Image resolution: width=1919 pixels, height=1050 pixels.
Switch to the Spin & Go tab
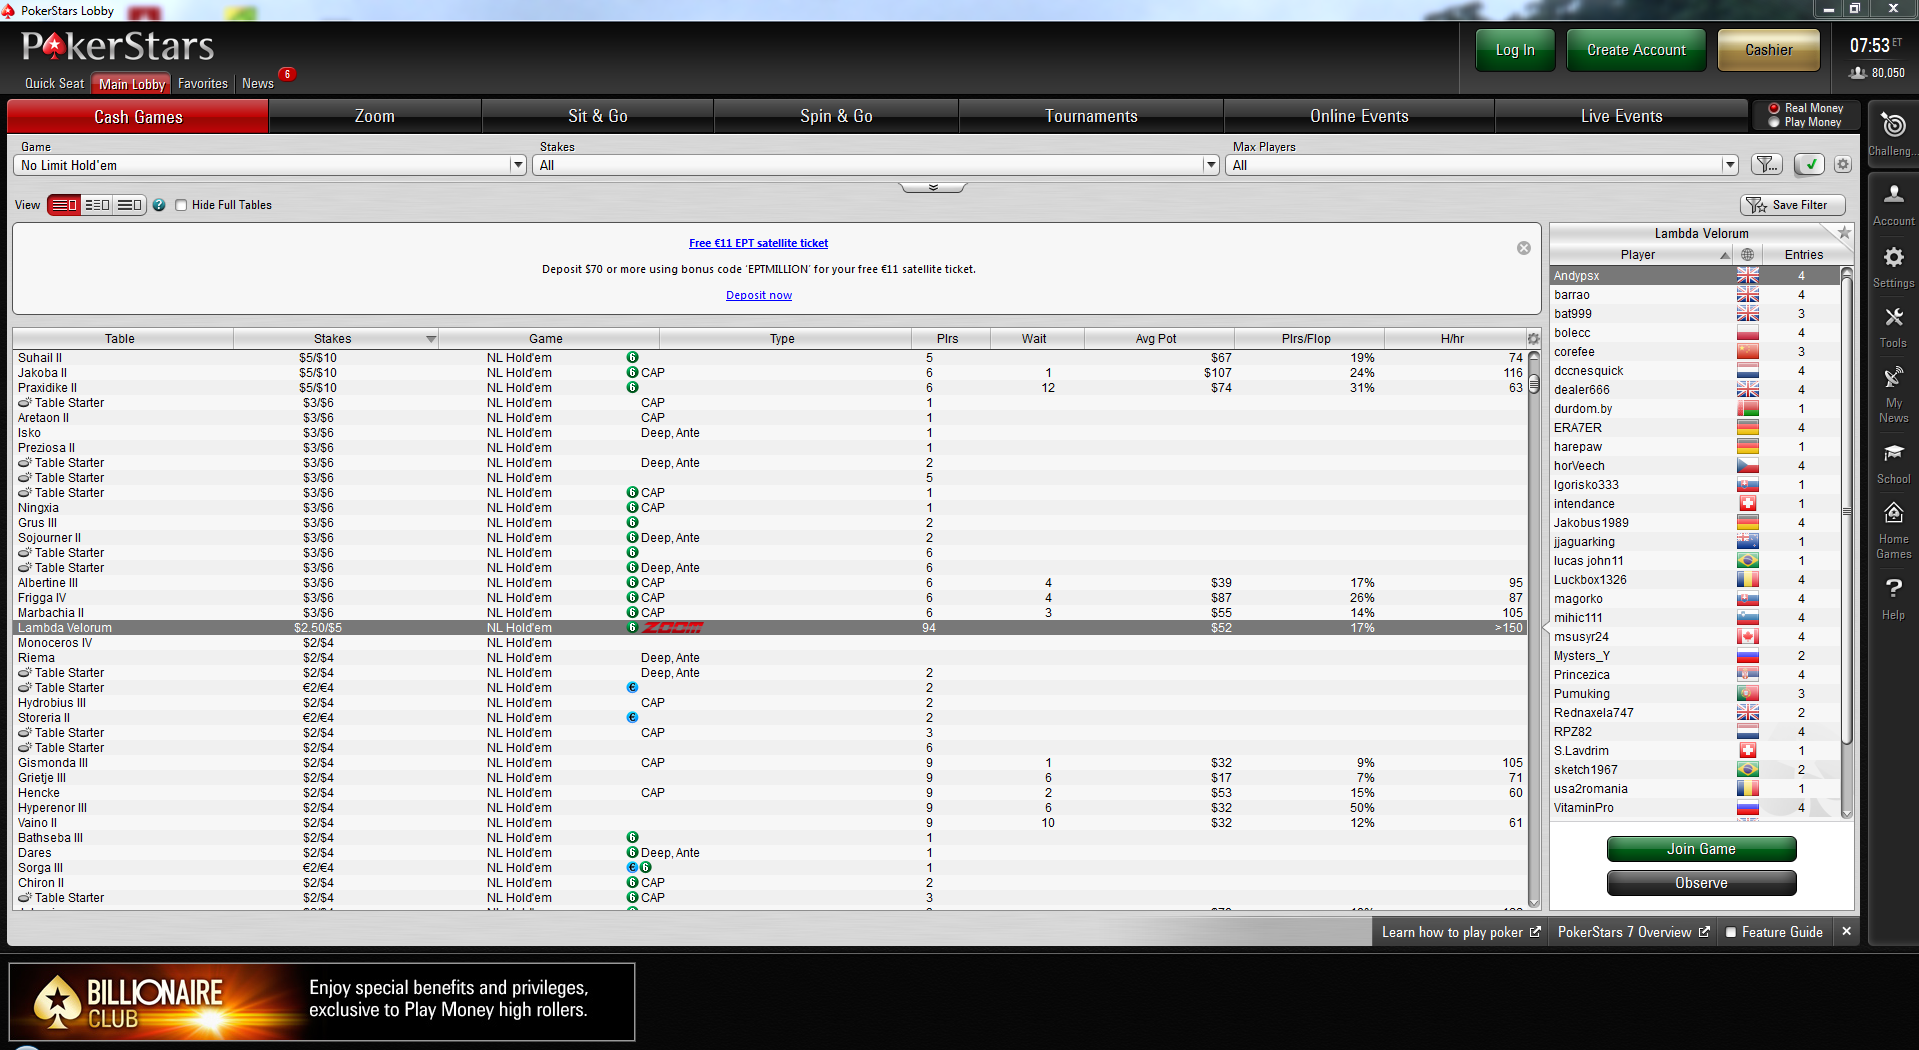836,117
